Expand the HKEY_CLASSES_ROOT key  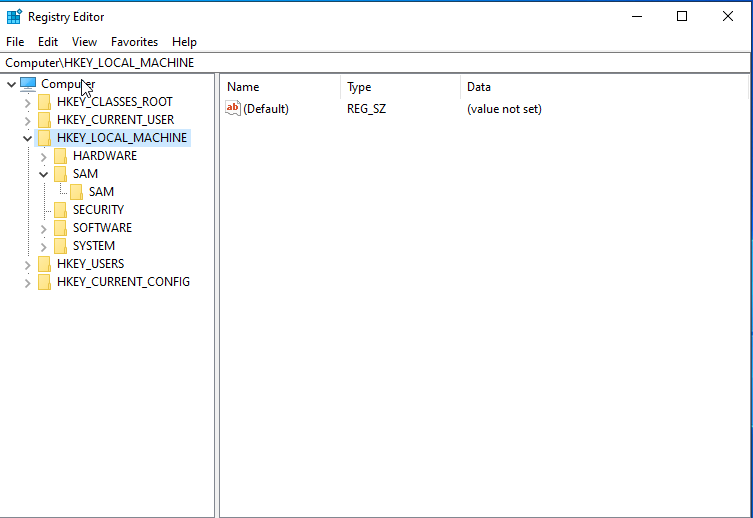(27, 103)
